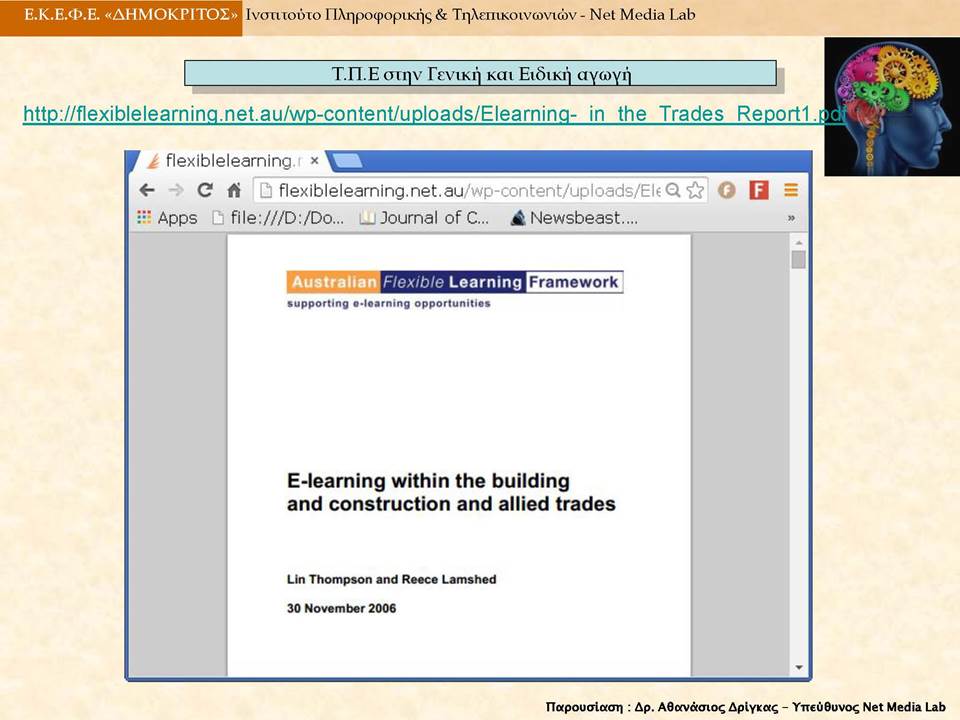The width and height of the screenshot is (960, 720).
Task: Open the Newsbeast bookmark
Action: click(574, 218)
